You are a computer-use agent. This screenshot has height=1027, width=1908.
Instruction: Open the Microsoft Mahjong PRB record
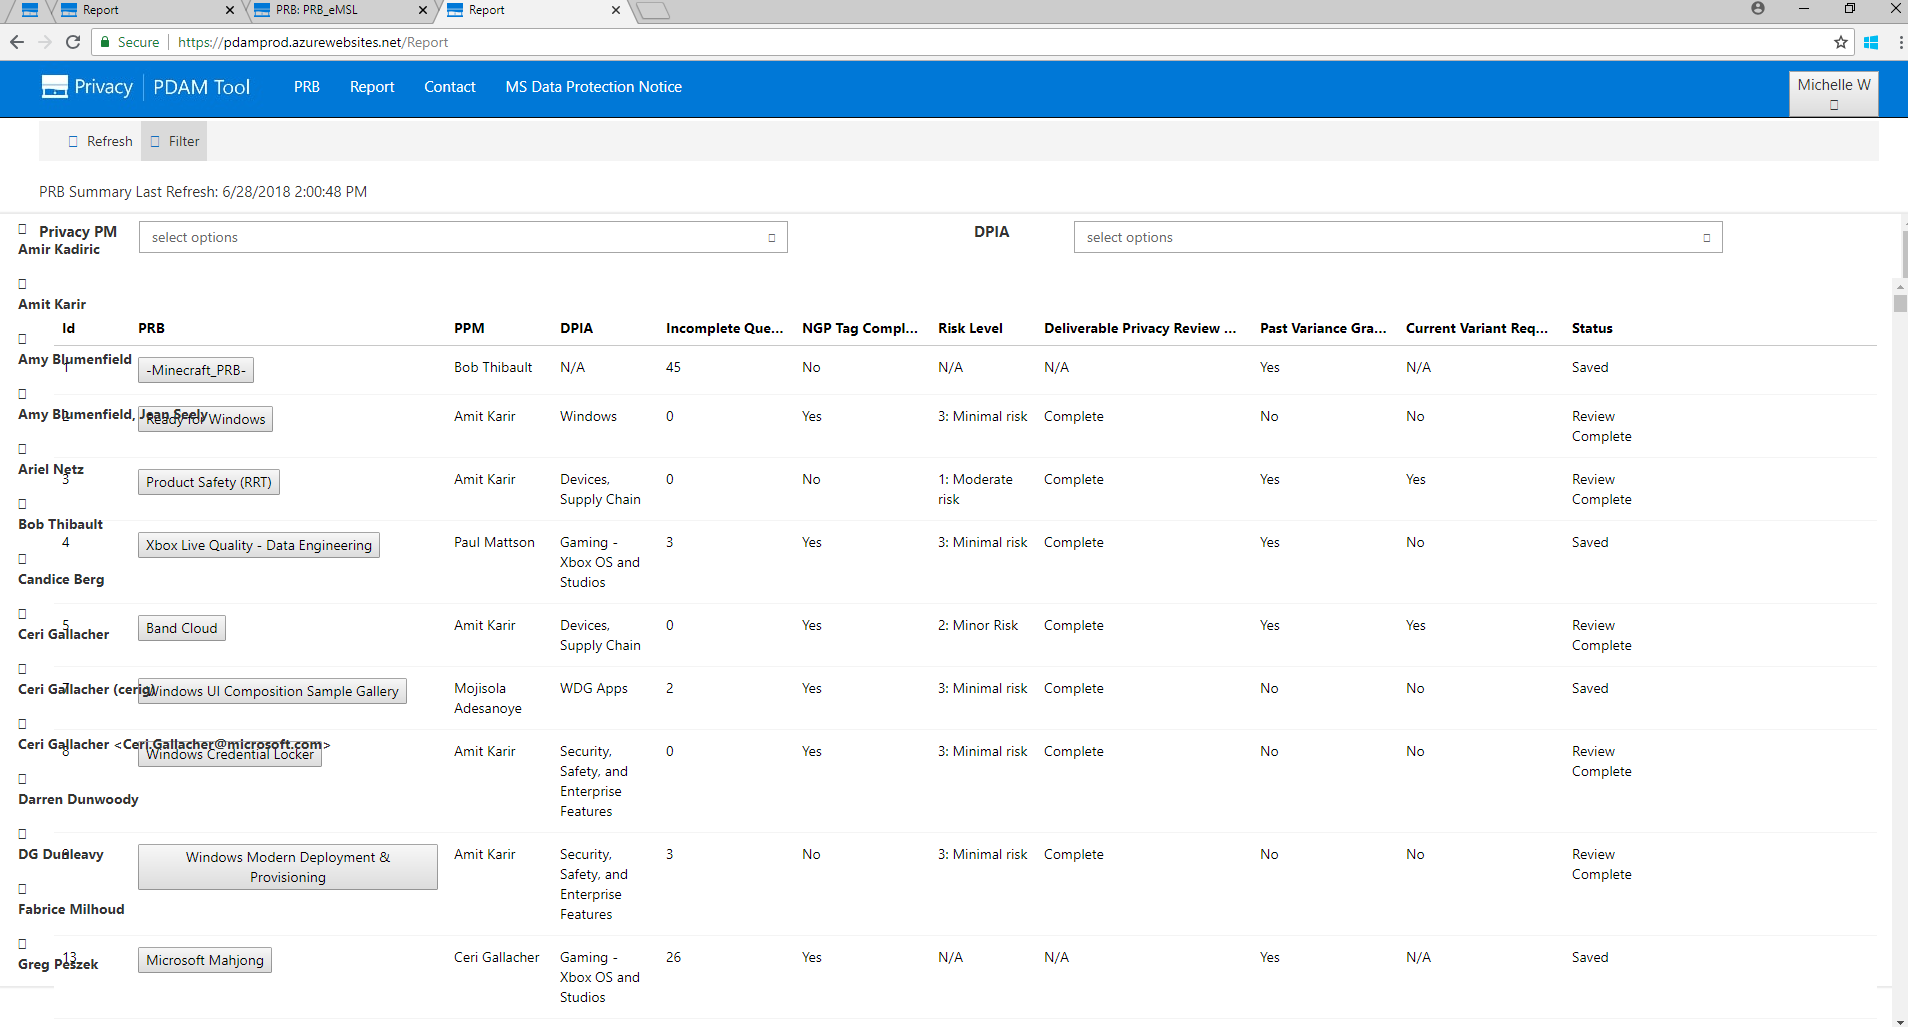point(204,959)
